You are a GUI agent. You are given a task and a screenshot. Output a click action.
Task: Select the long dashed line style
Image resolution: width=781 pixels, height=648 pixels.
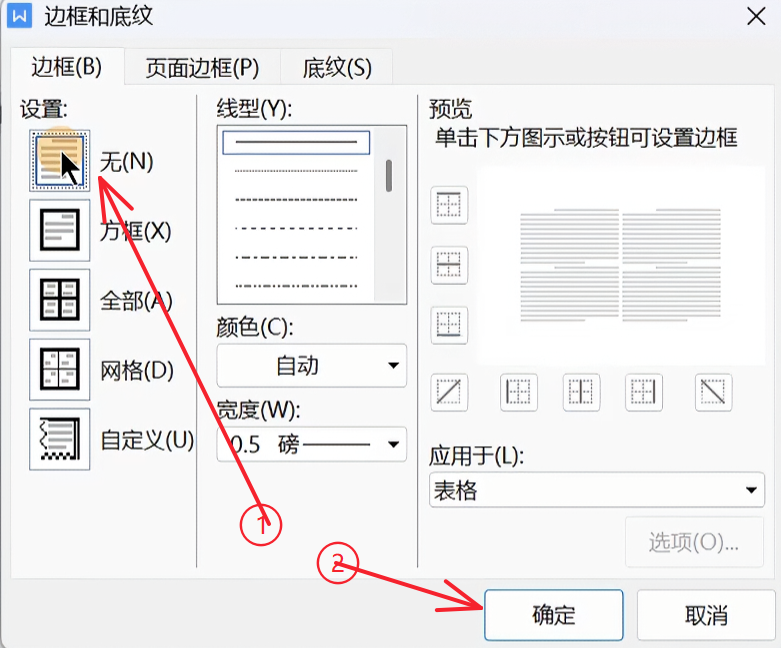pos(296,229)
